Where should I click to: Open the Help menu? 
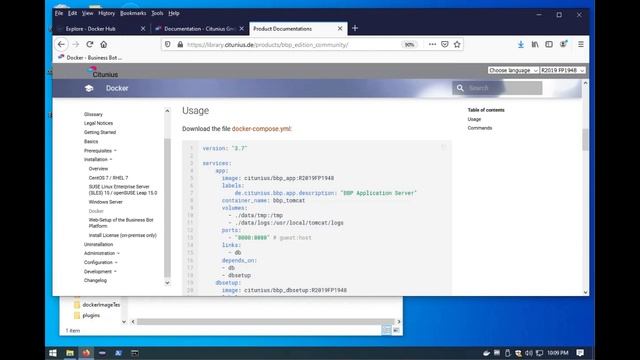[174, 13]
